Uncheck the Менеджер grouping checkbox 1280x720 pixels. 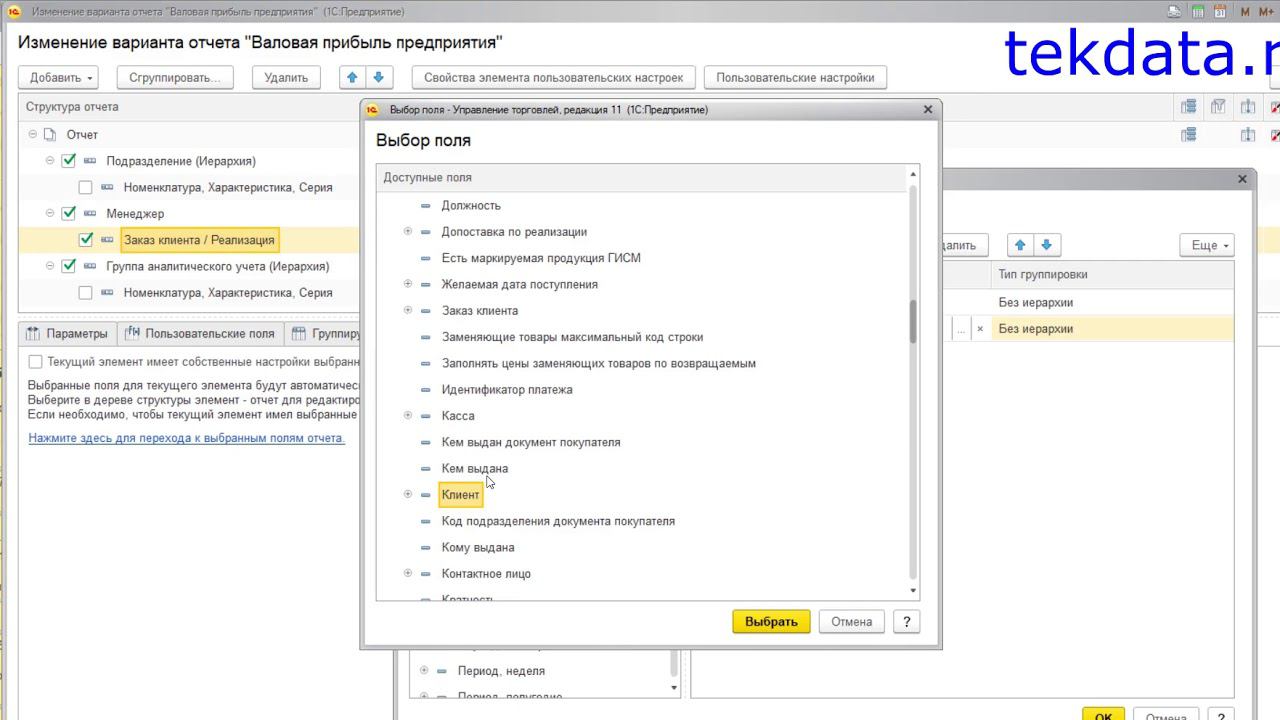coord(68,214)
